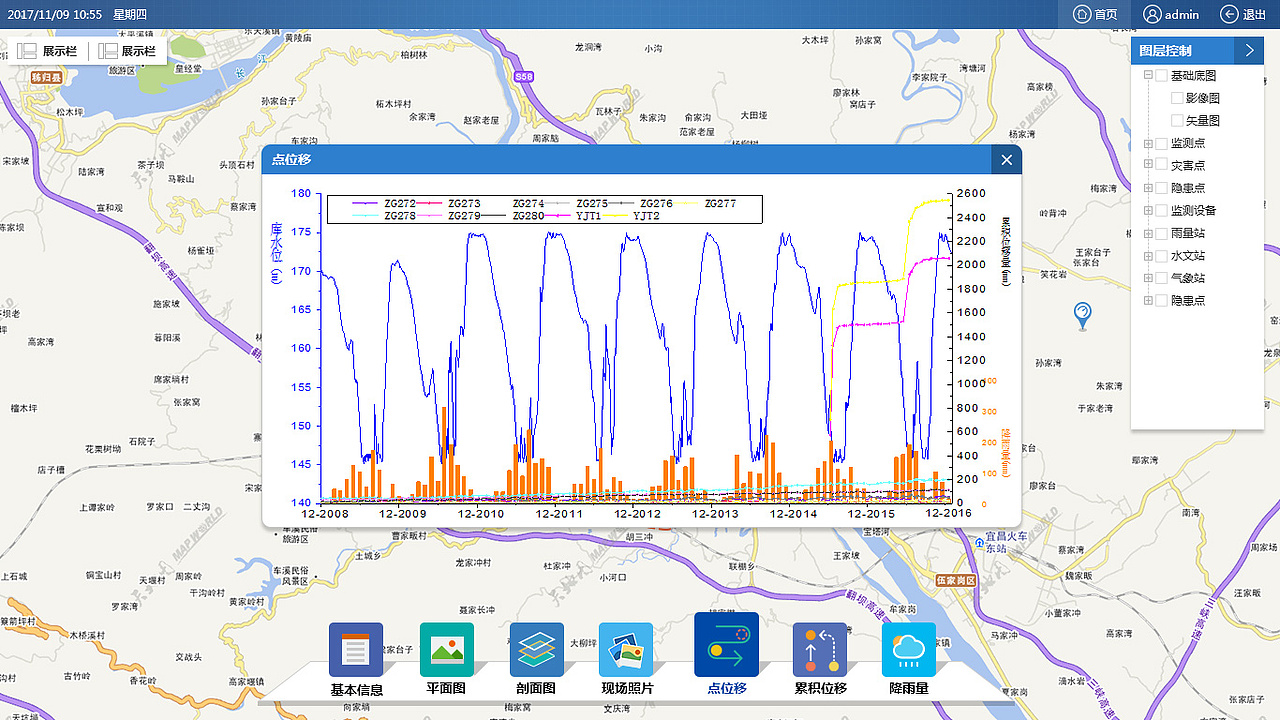Image resolution: width=1280 pixels, height=720 pixels.
Task: Select the 矢量图 layer label
Action: coord(1203,121)
